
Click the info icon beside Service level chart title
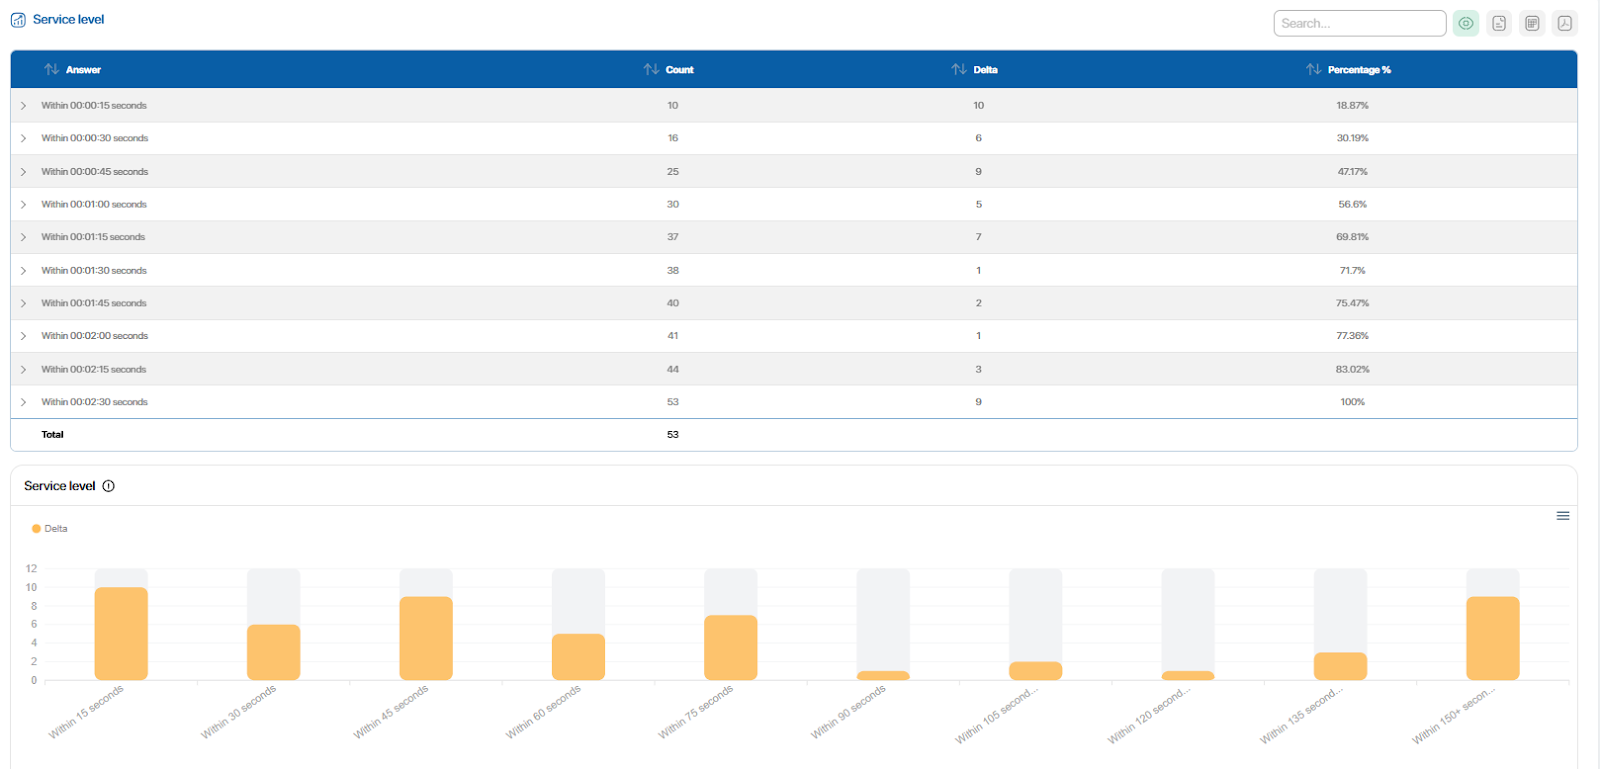pos(109,486)
